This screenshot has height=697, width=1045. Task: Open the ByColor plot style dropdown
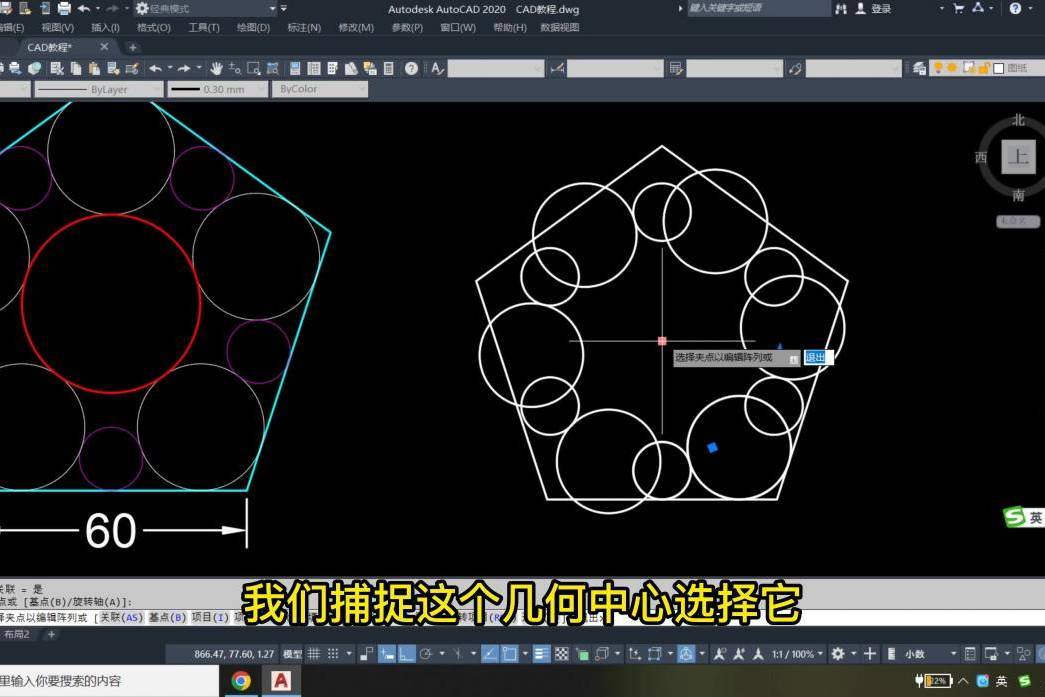click(x=320, y=89)
